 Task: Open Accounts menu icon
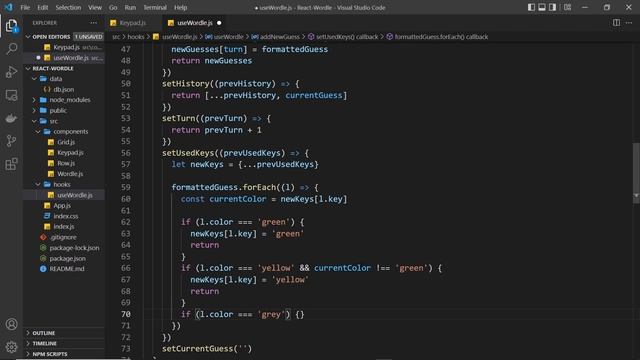click(x=11, y=324)
